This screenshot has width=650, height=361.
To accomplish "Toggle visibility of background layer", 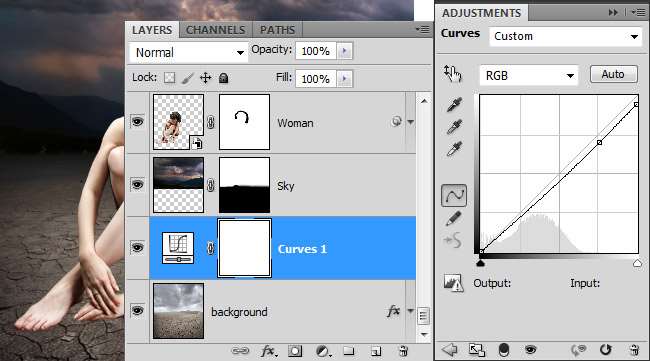I will pyautogui.click(x=137, y=310).
